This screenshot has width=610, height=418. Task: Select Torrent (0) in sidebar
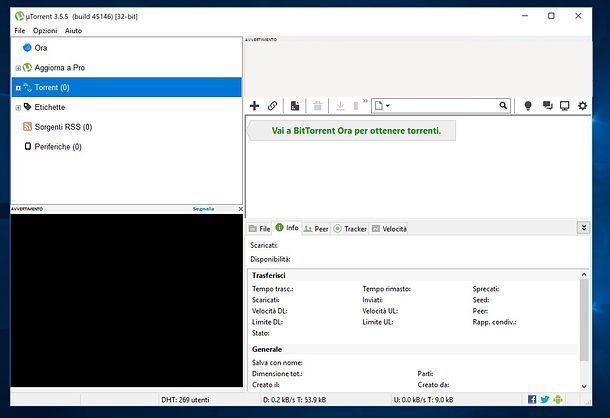[126, 87]
